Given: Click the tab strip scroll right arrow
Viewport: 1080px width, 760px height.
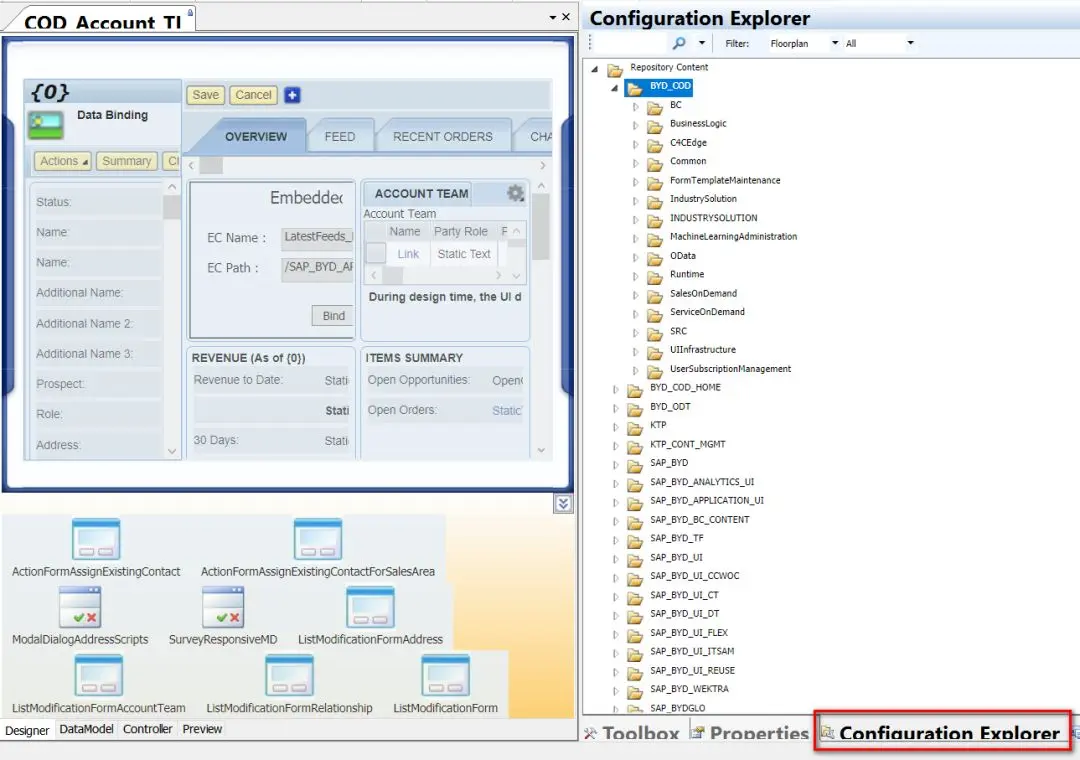Looking at the screenshot, I should pos(543,165).
